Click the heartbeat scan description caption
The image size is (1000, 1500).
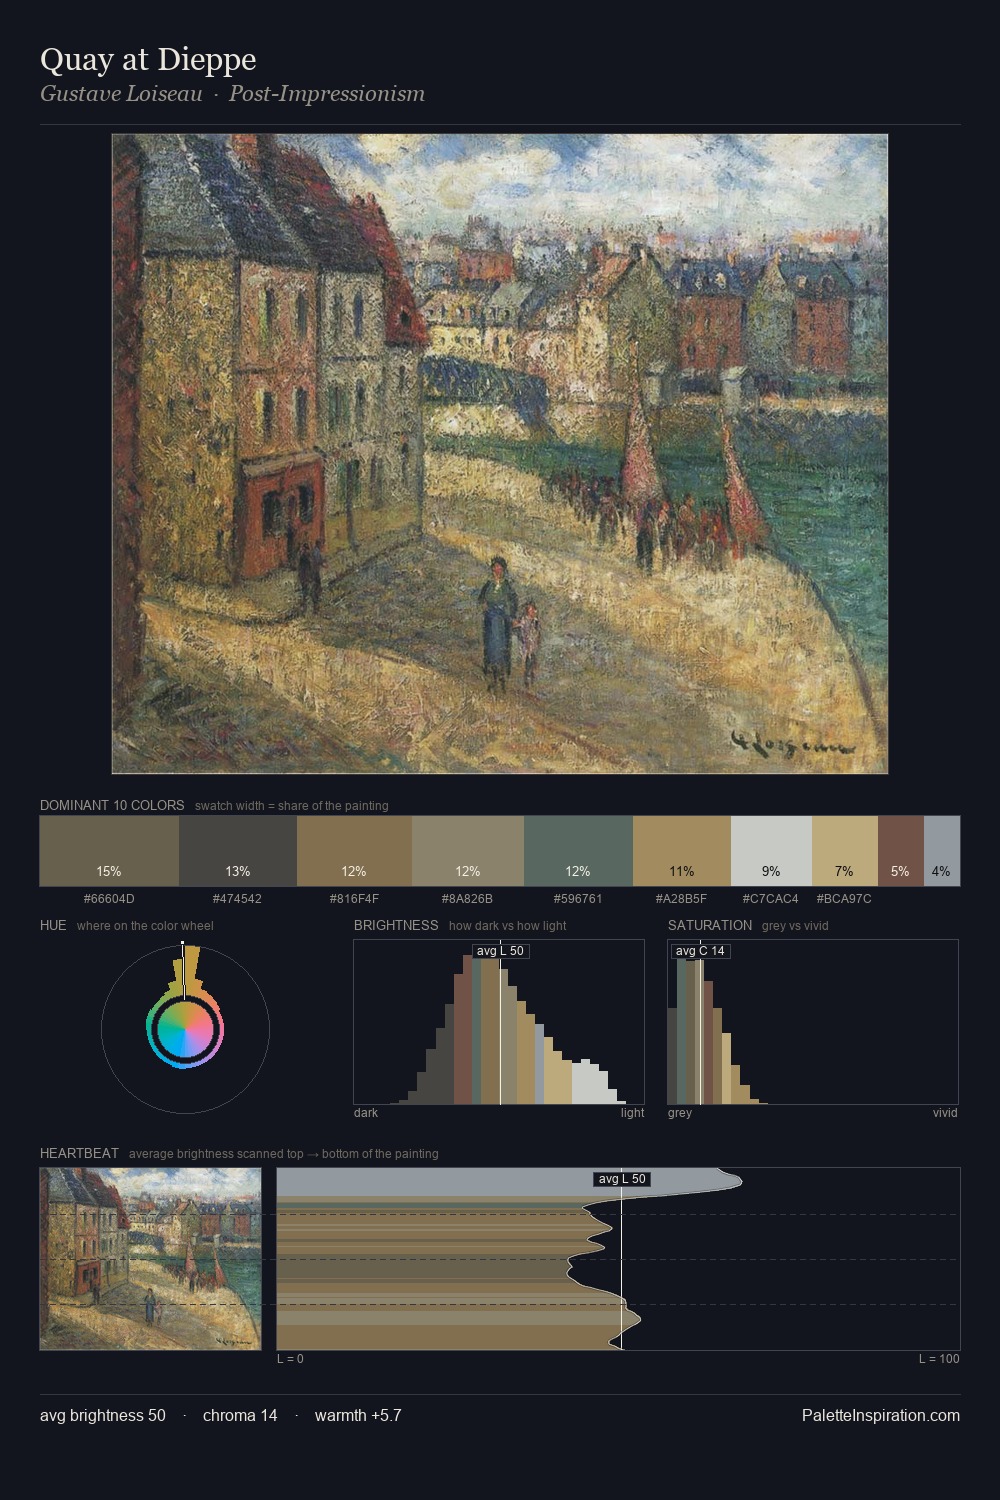pos(284,1154)
